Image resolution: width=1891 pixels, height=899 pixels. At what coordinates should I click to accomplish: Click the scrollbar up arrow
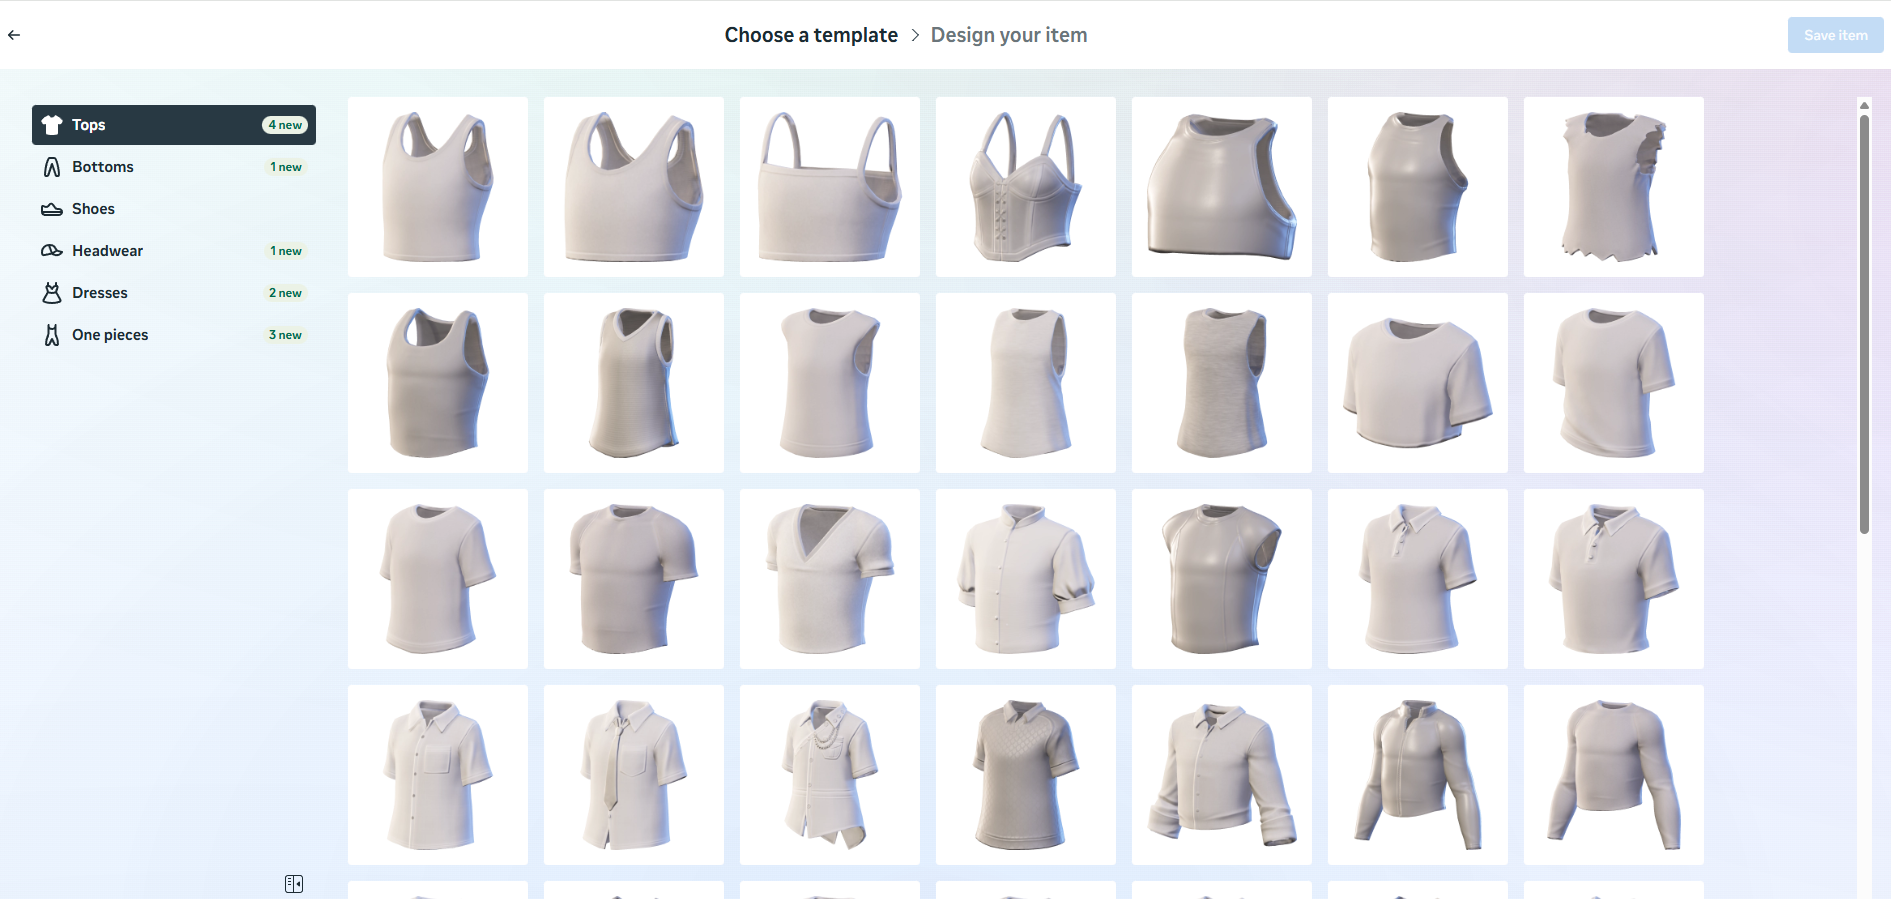point(1864,105)
